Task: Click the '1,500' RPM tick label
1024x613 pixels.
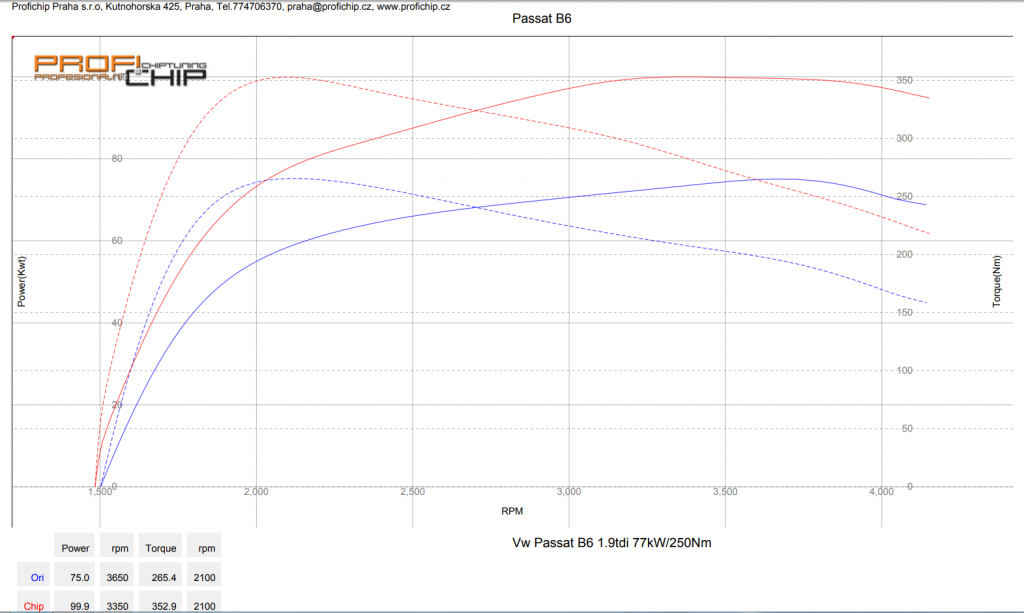Action: [100, 492]
